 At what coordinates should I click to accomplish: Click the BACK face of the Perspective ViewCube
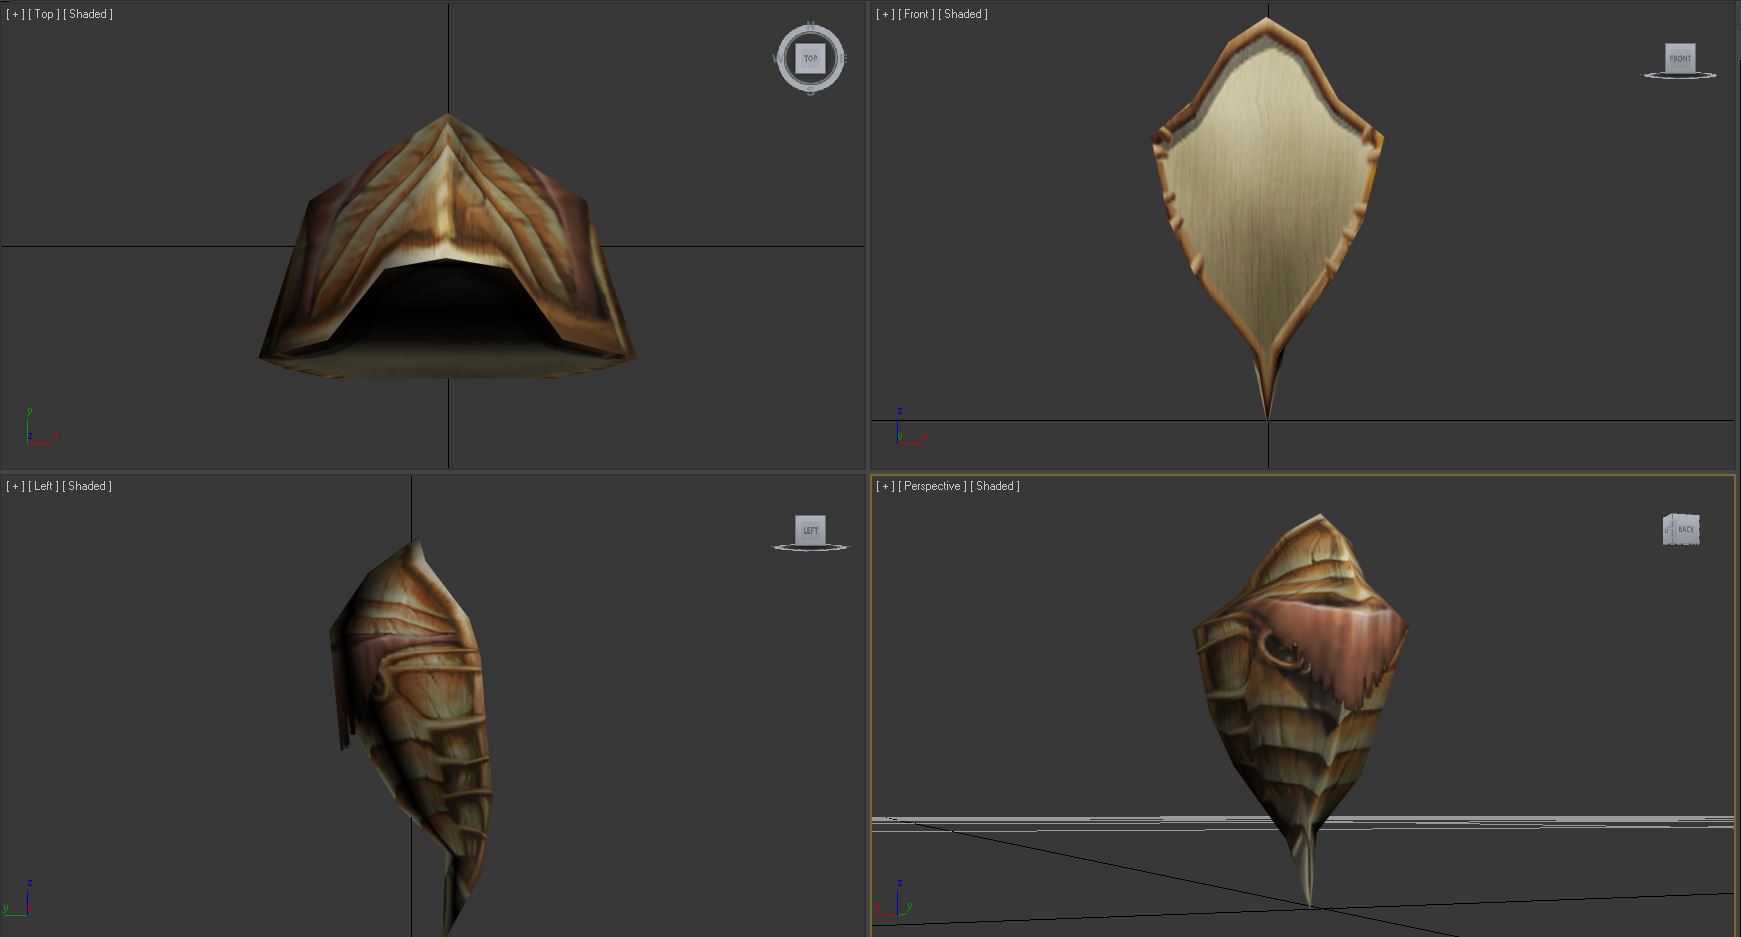(1685, 529)
